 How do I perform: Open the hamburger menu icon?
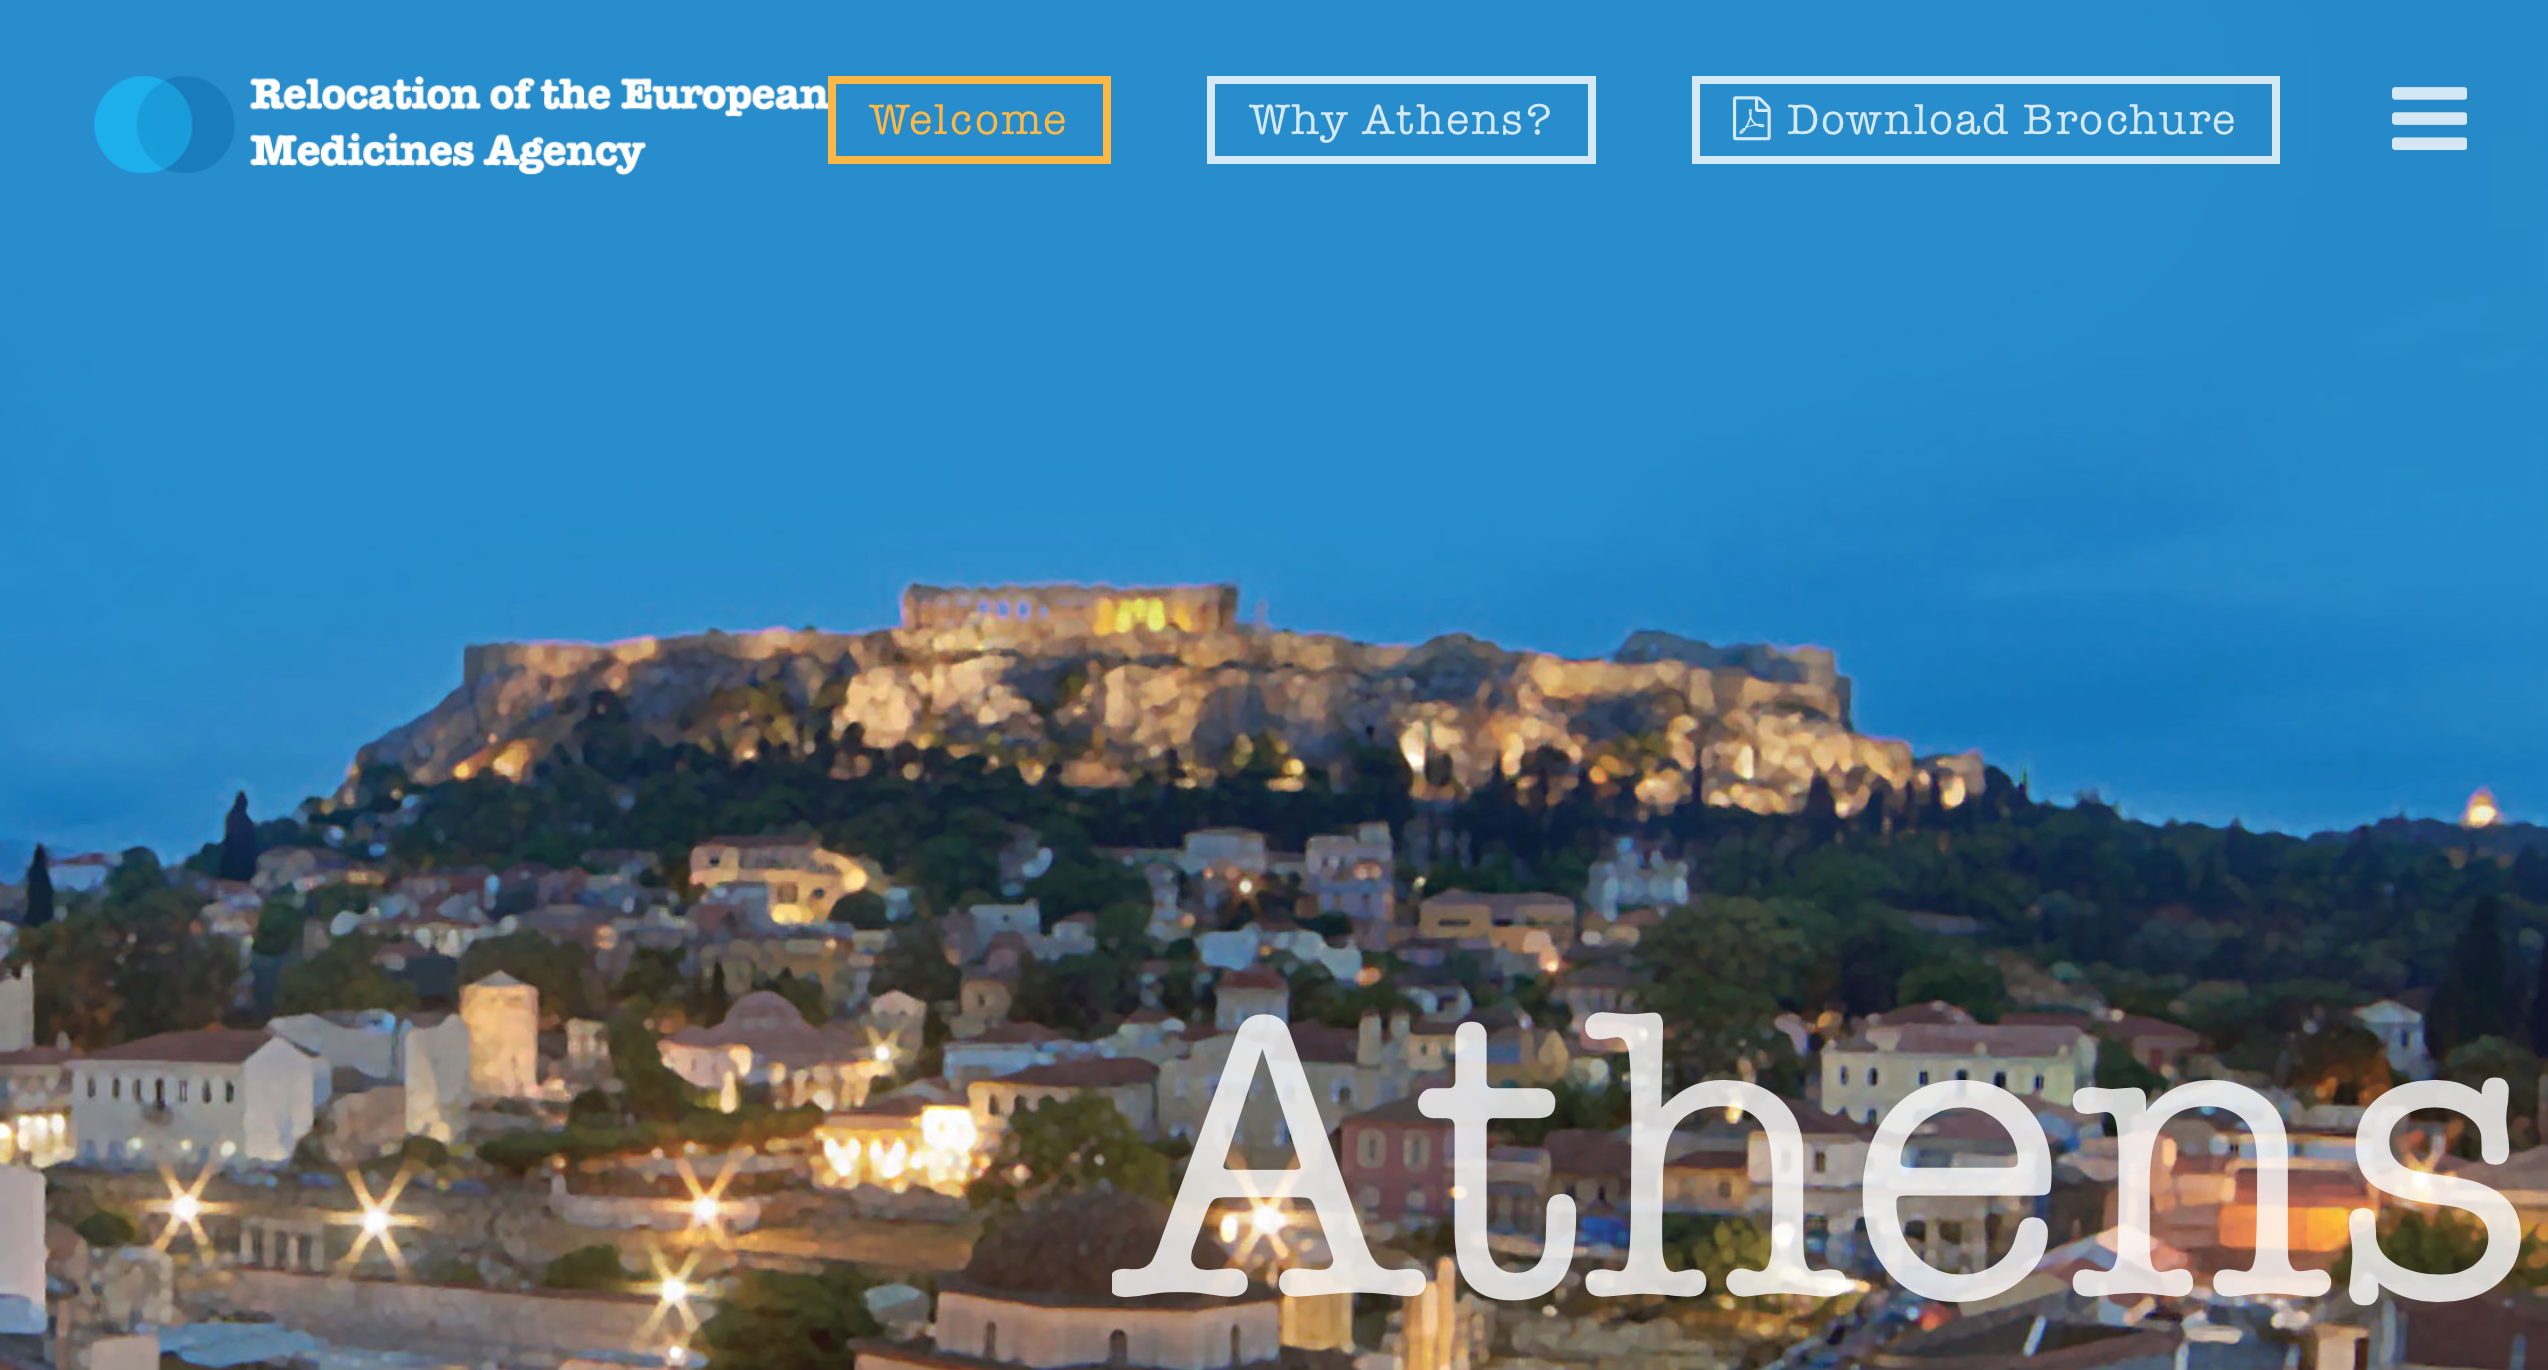click(2429, 118)
